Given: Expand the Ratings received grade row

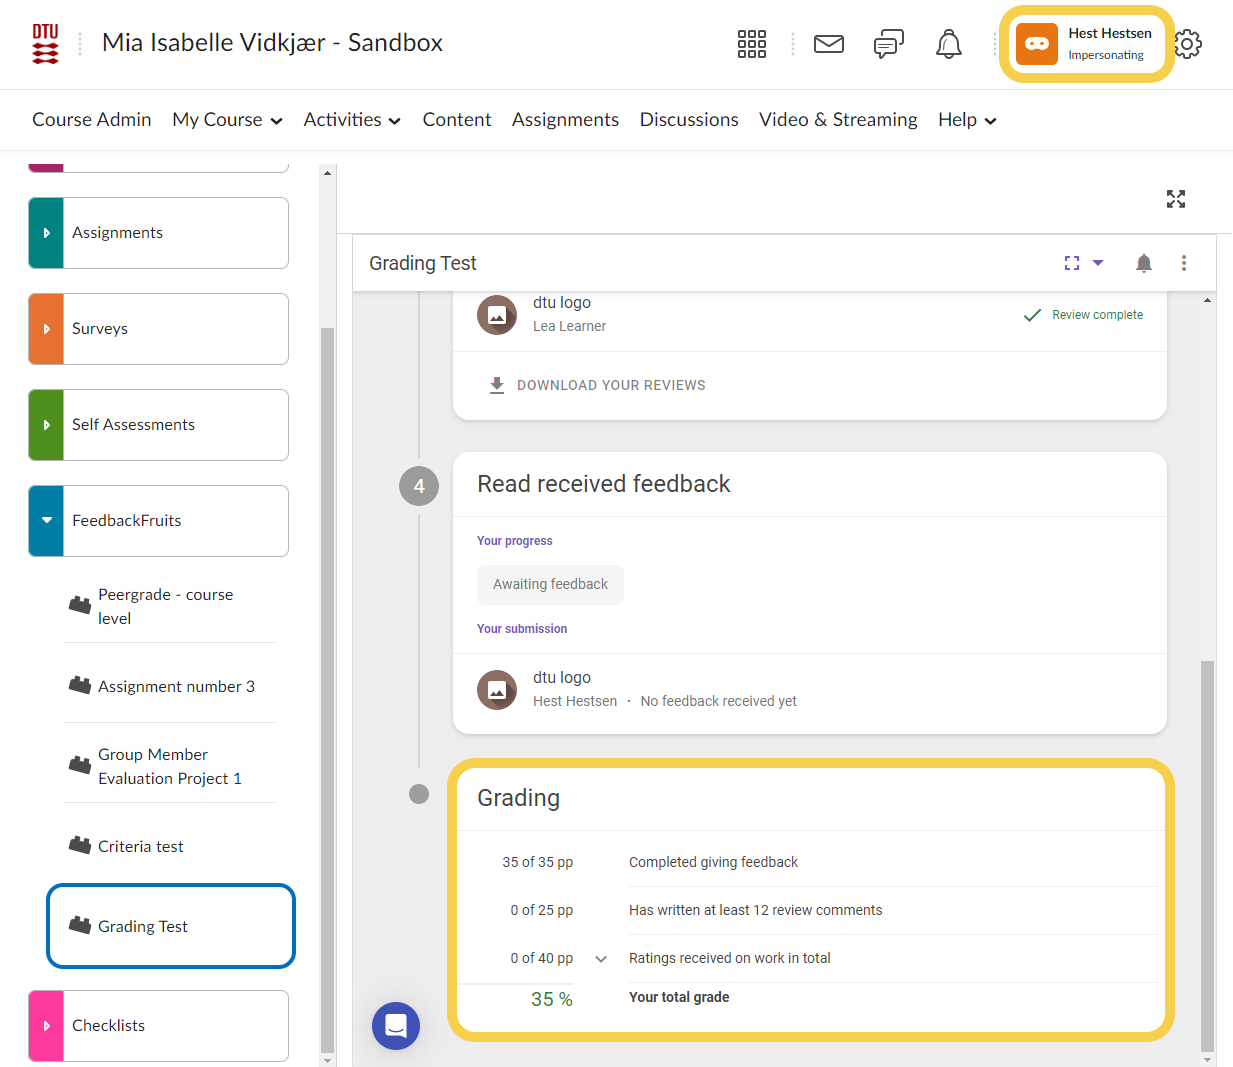Looking at the screenshot, I should click(x=601, y=959).
